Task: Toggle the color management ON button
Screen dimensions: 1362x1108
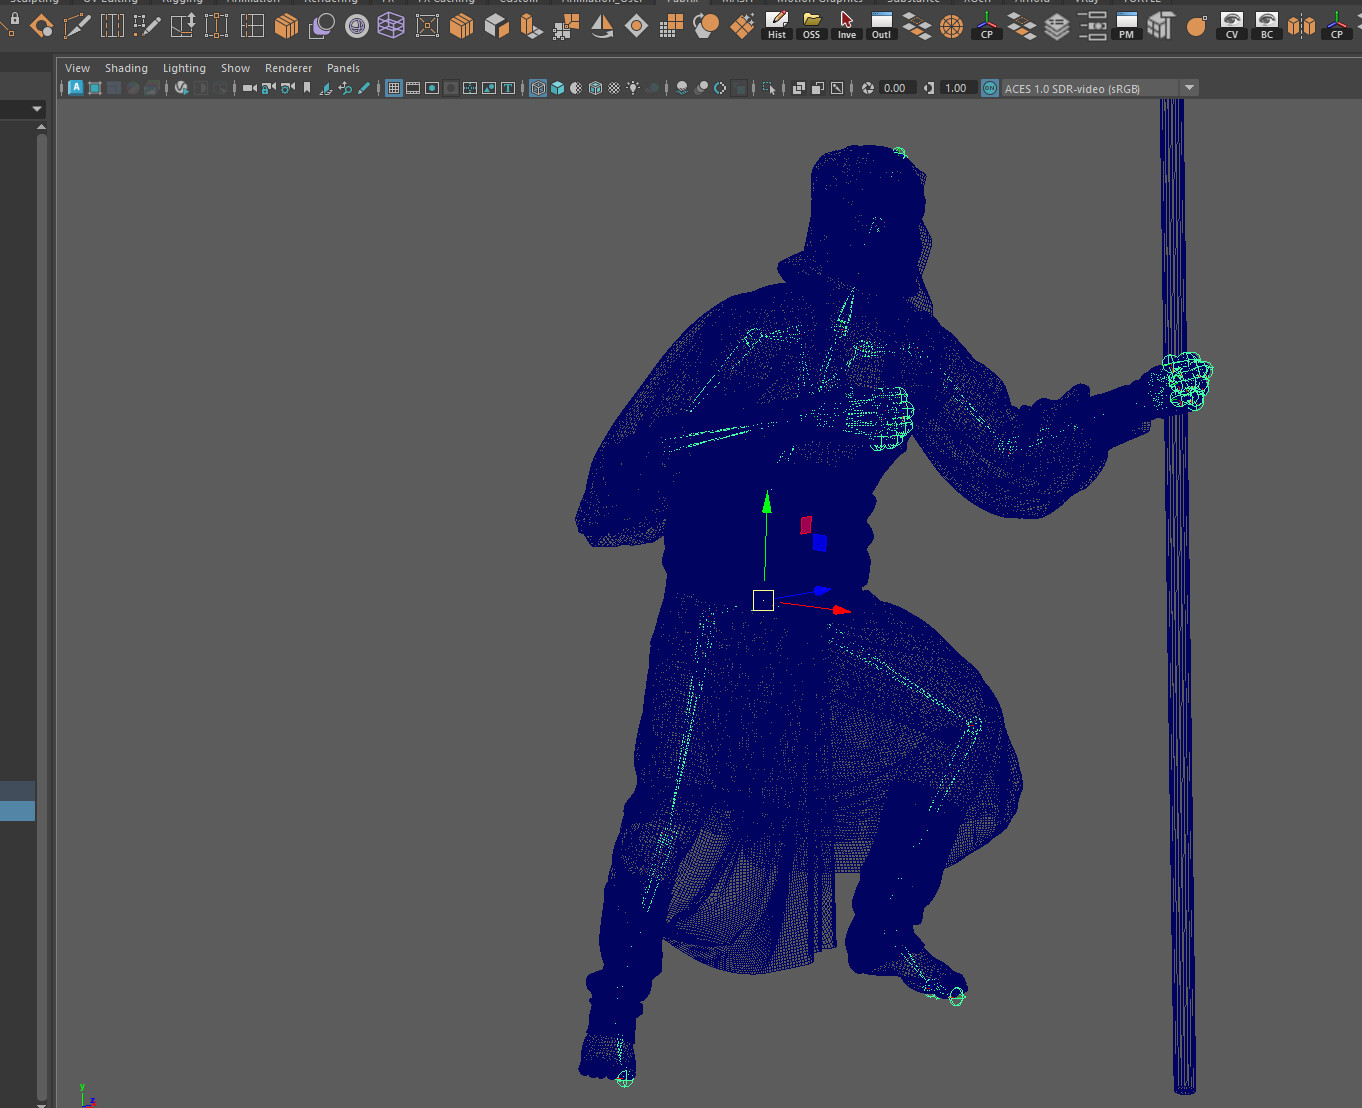Action: (990, 88)
